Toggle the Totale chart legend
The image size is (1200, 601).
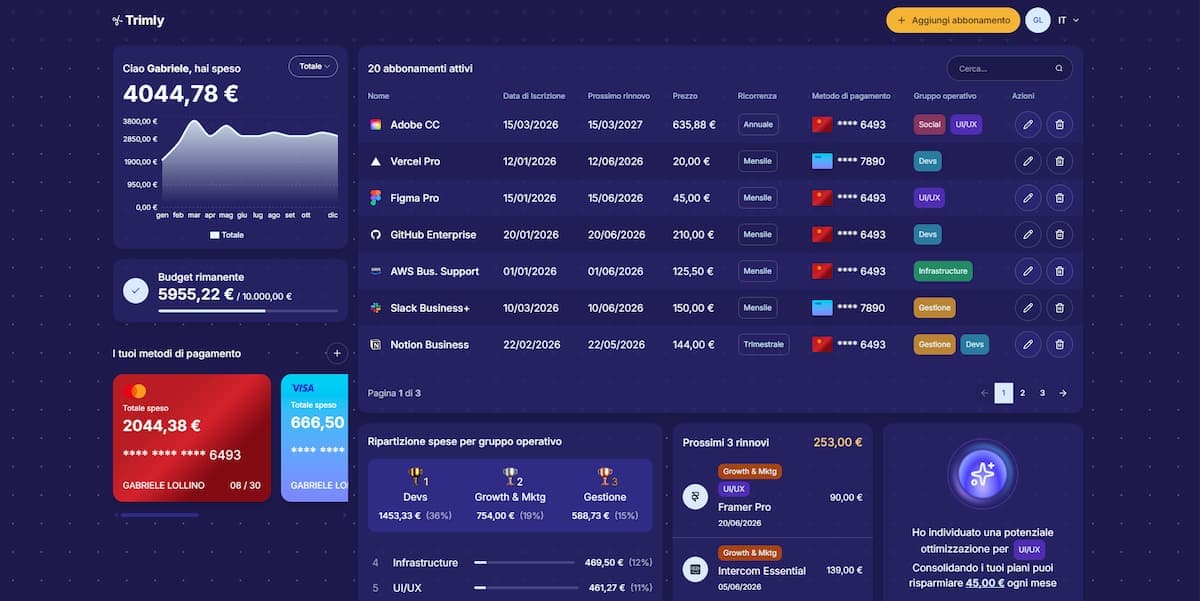(x=227, y=235)
